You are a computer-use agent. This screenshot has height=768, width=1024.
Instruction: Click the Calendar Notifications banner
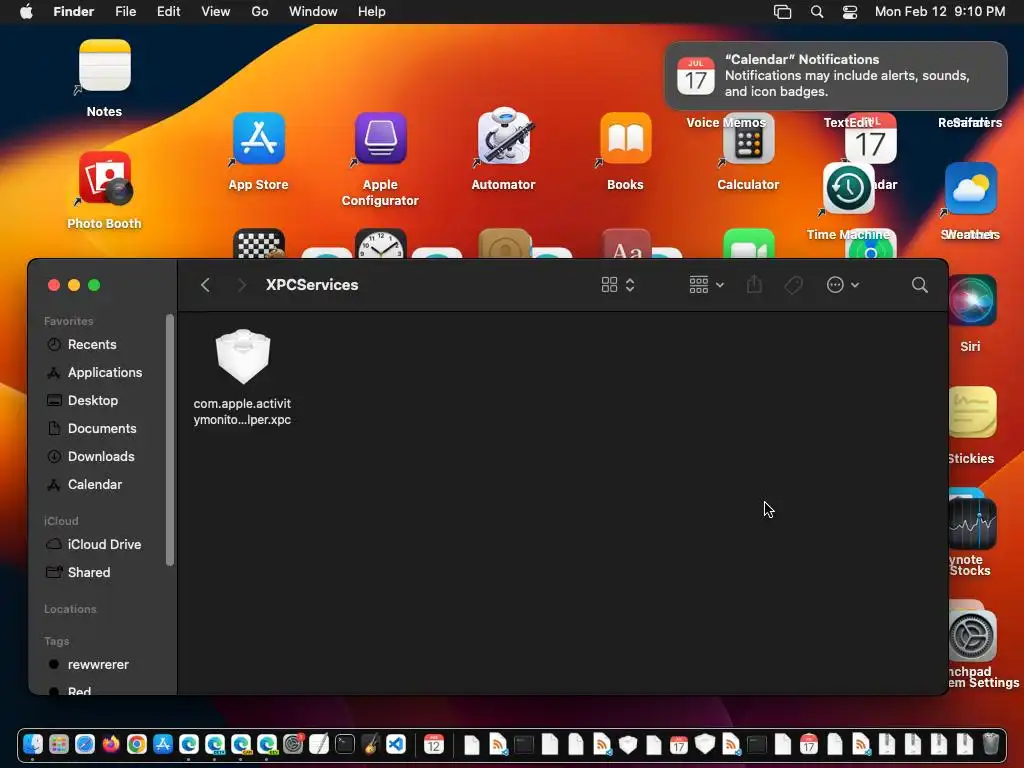coord(835,76)
